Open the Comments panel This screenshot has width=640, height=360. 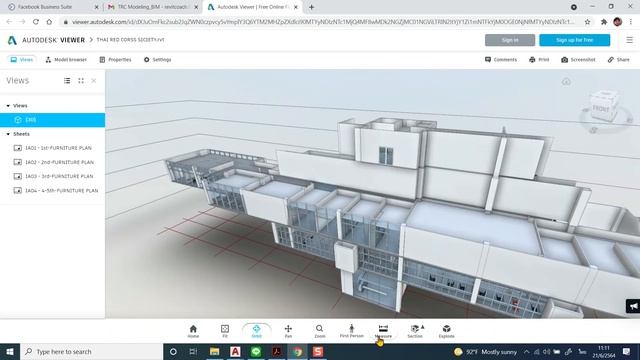coord(501,60)
